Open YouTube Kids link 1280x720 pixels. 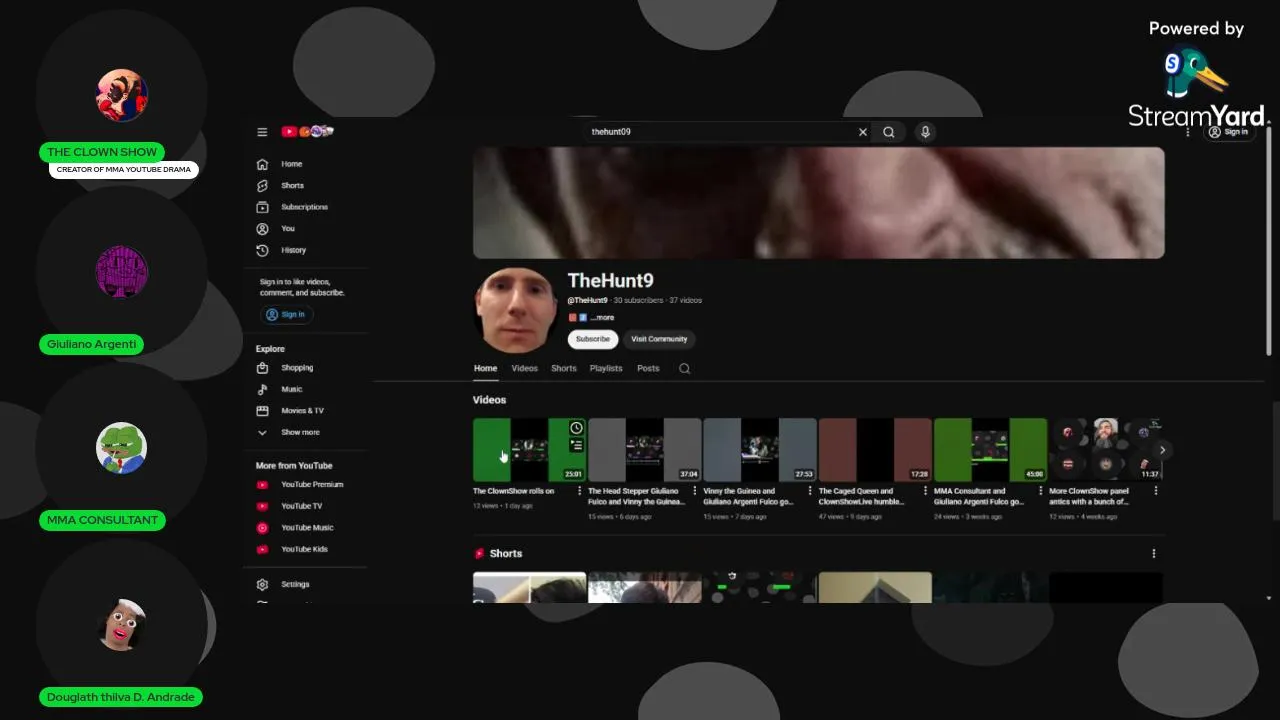(x=305, y=549)
